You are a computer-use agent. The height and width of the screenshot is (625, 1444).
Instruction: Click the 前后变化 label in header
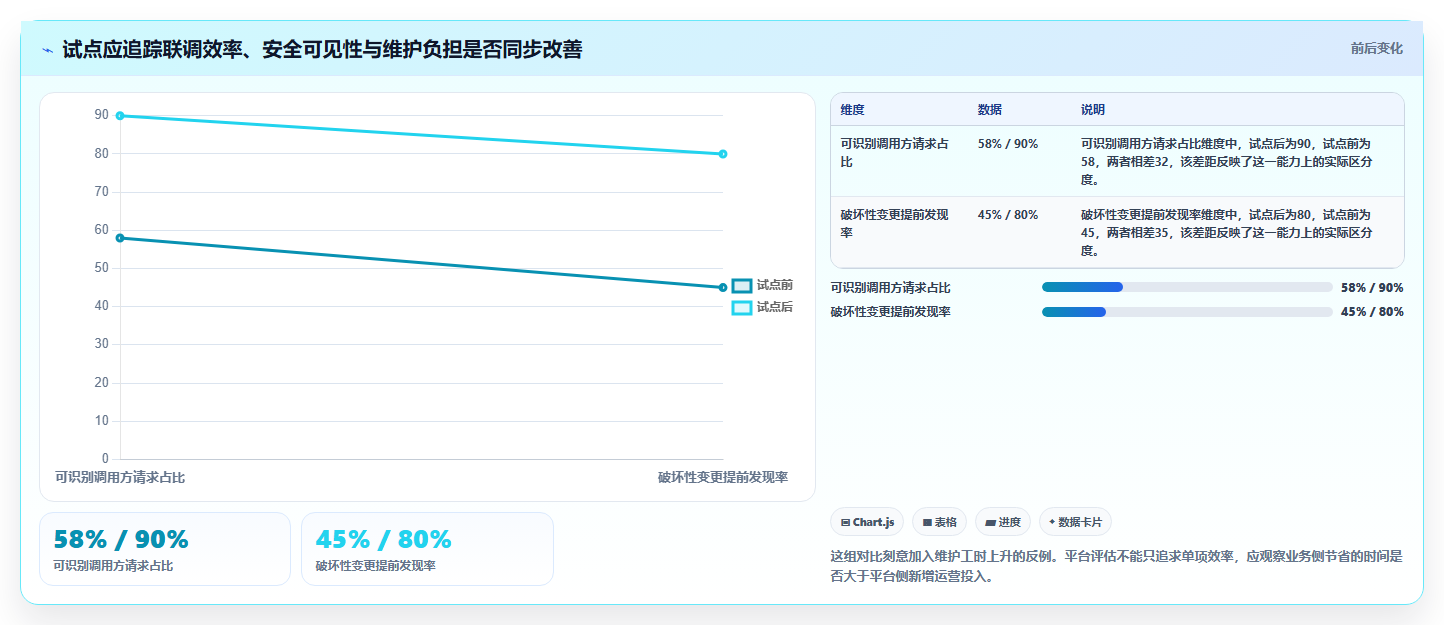tap(1376, 48)
